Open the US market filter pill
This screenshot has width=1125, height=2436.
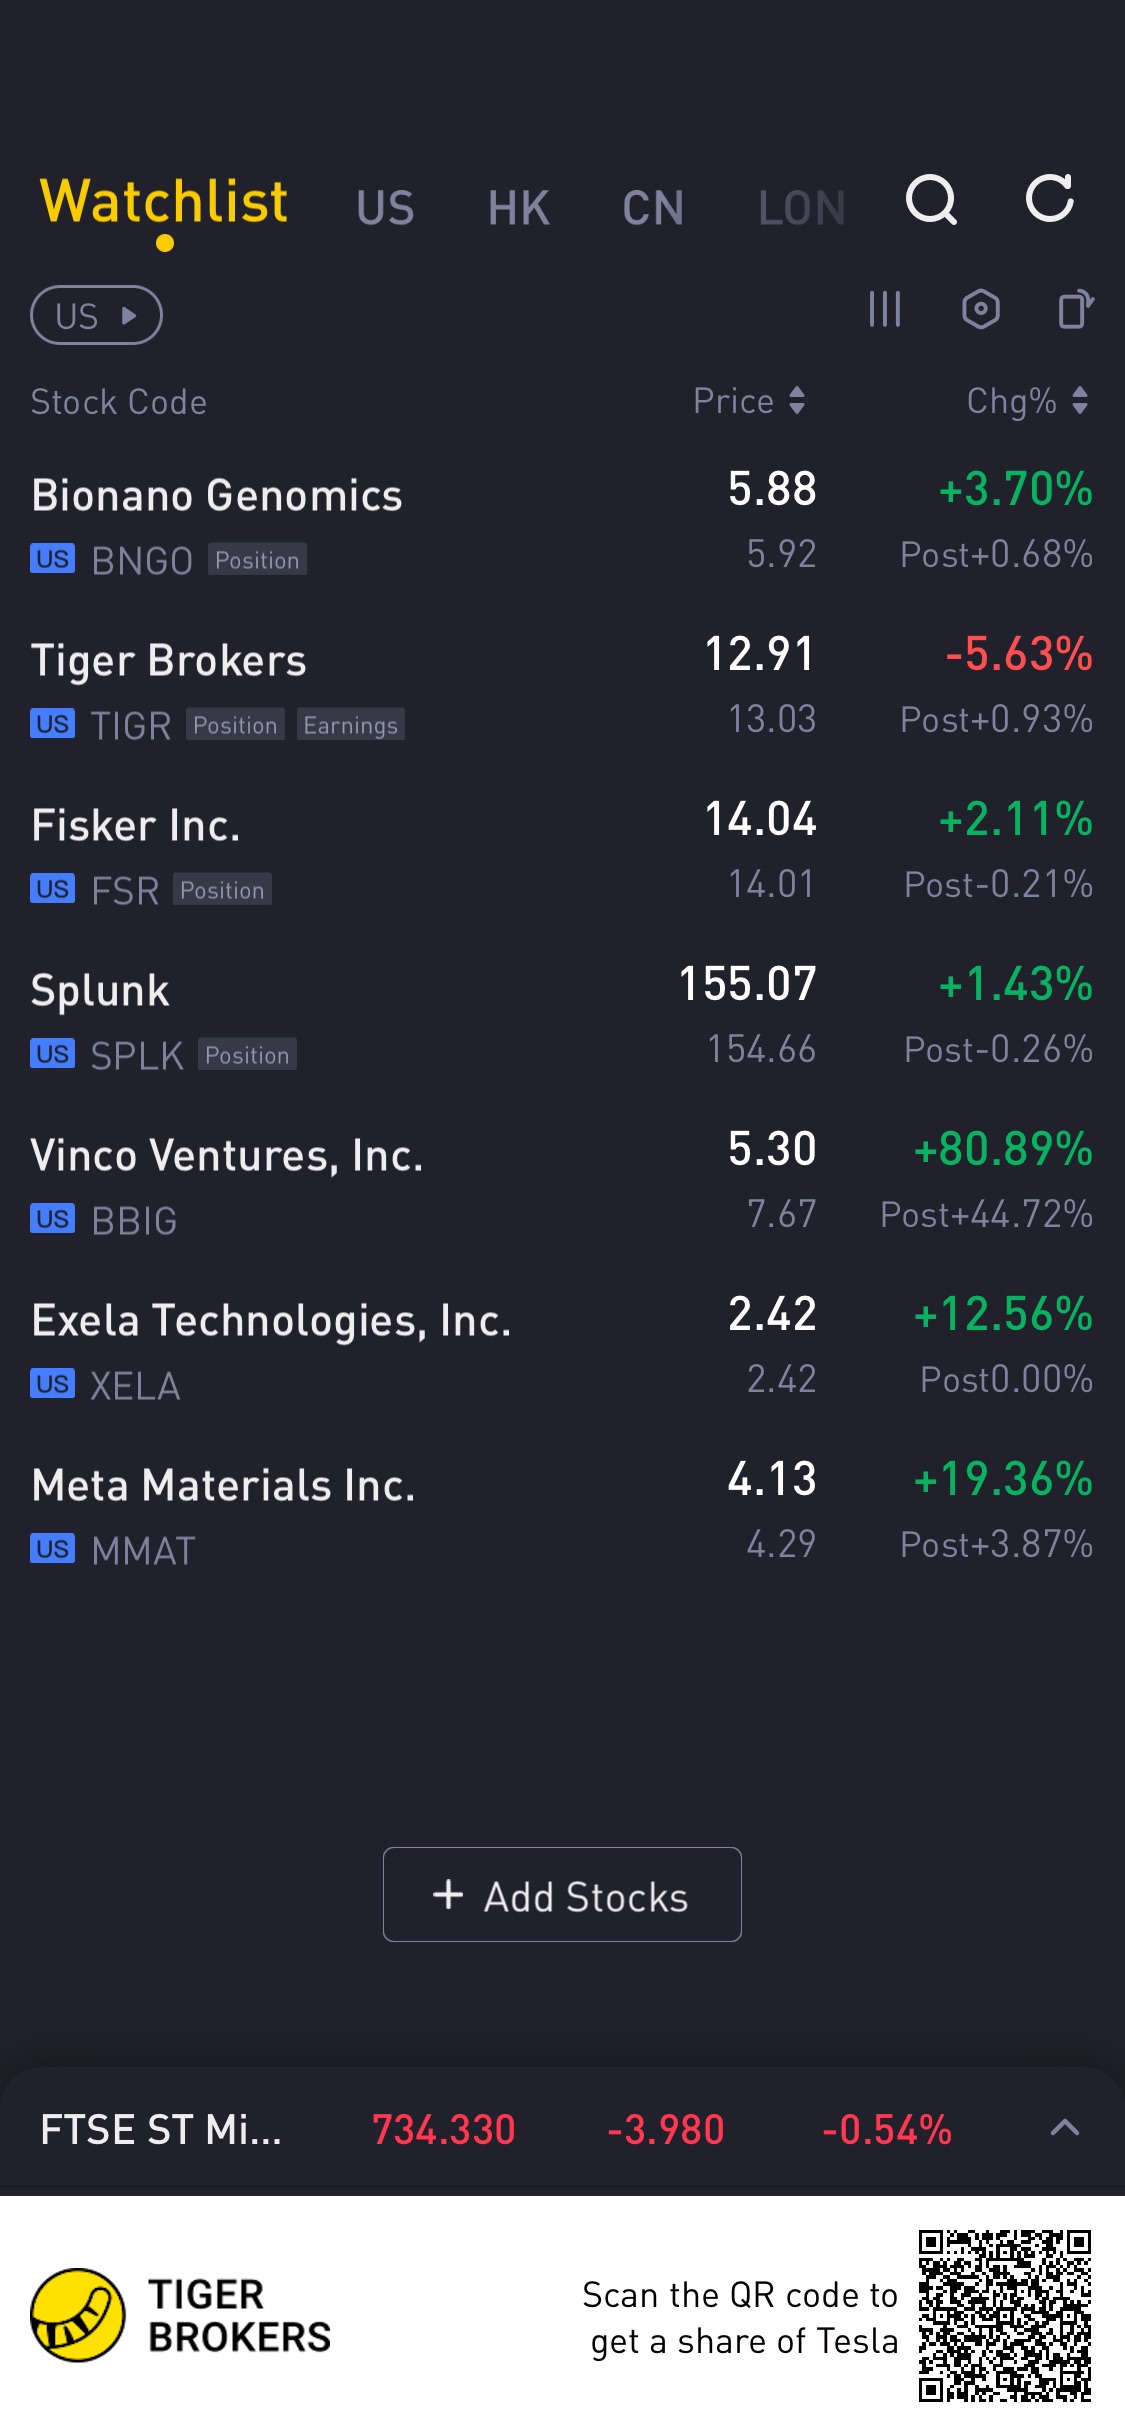(x=96, y=316)
